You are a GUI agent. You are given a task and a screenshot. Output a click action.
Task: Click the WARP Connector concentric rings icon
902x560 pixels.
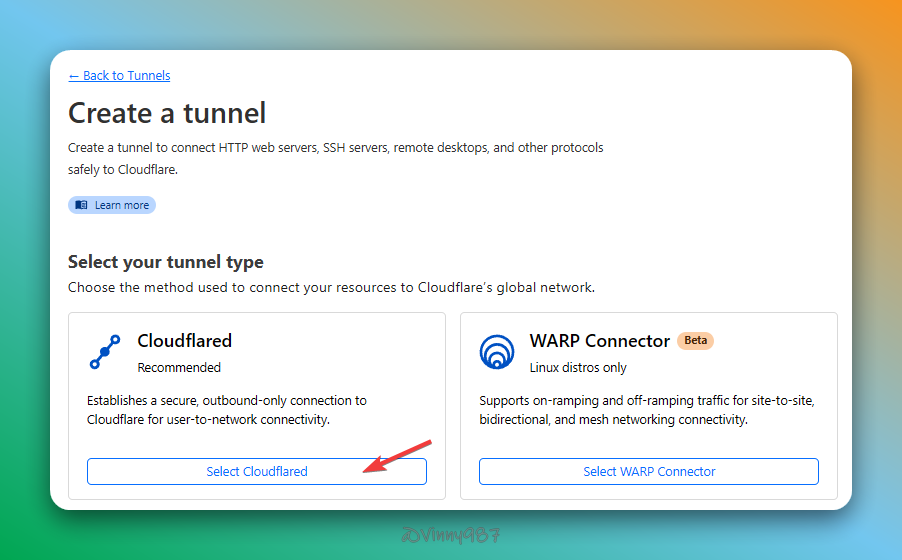(497, 352)
